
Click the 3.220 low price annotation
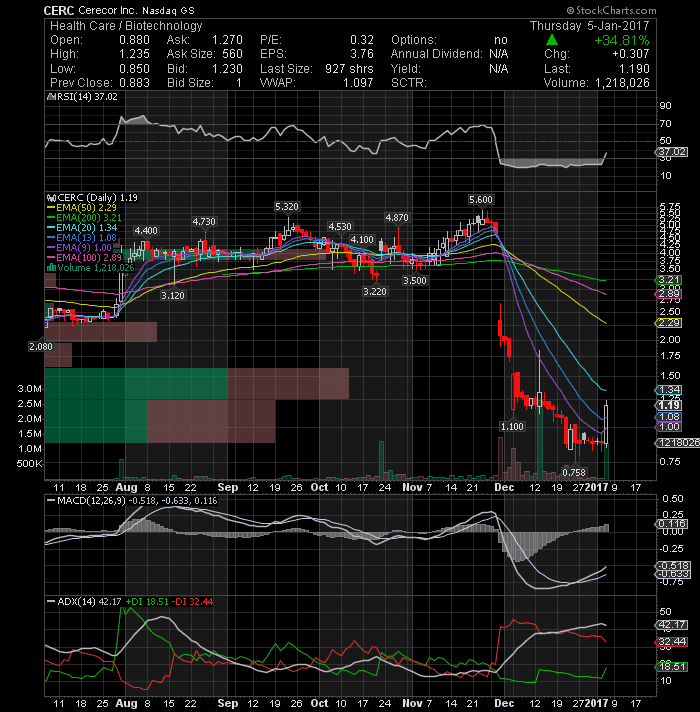[x=375, y=292]
